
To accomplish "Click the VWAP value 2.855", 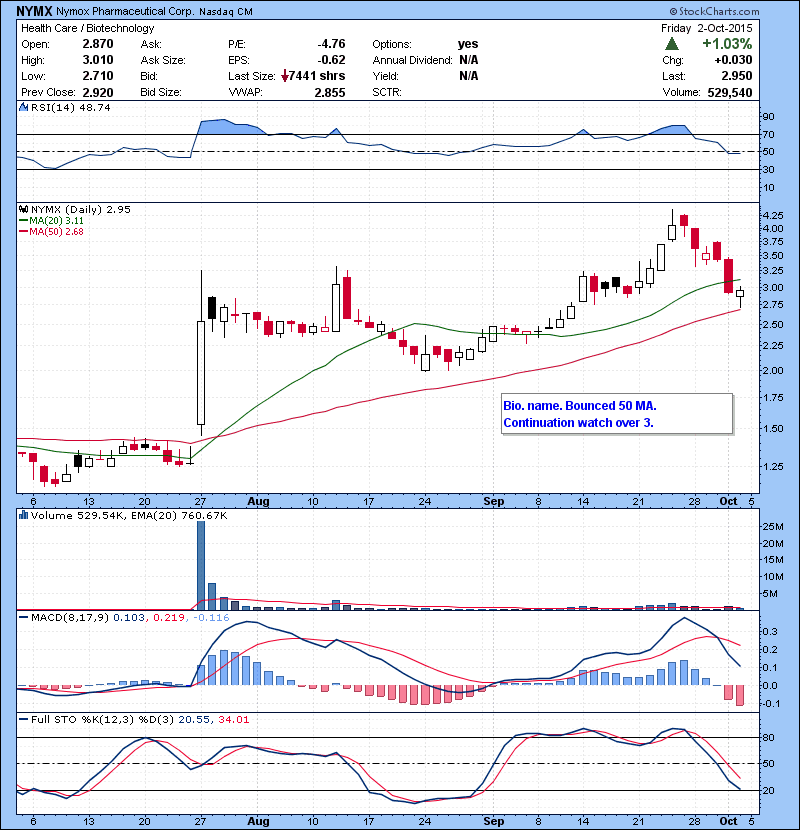I will pos(330,93).
